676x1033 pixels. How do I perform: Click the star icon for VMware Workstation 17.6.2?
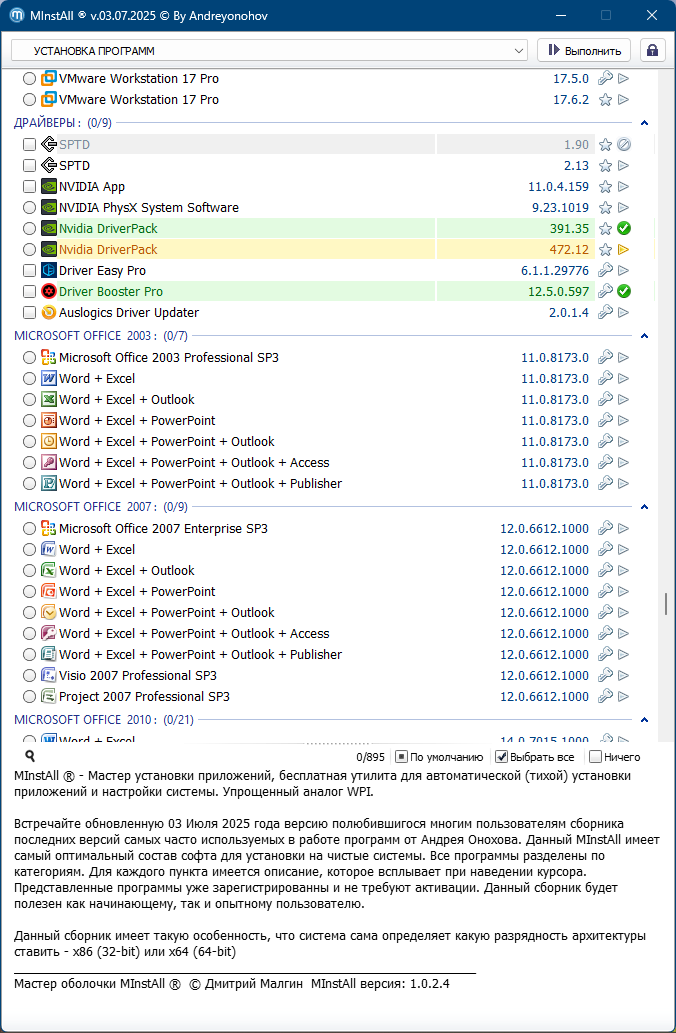coord(605,99)
